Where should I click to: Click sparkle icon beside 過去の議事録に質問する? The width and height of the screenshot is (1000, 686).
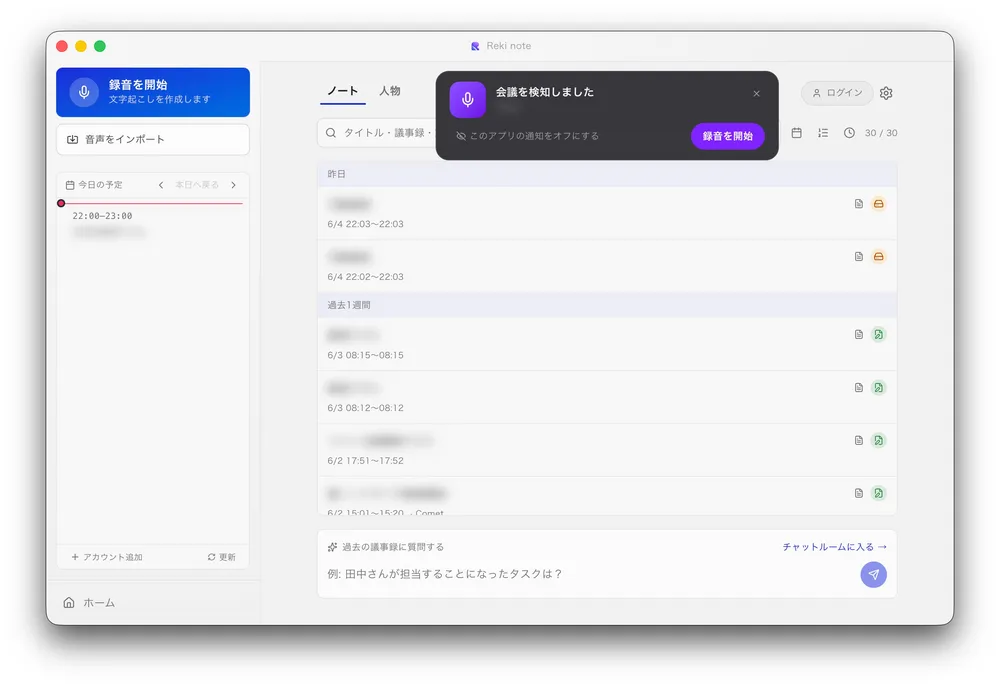[332, 547]
